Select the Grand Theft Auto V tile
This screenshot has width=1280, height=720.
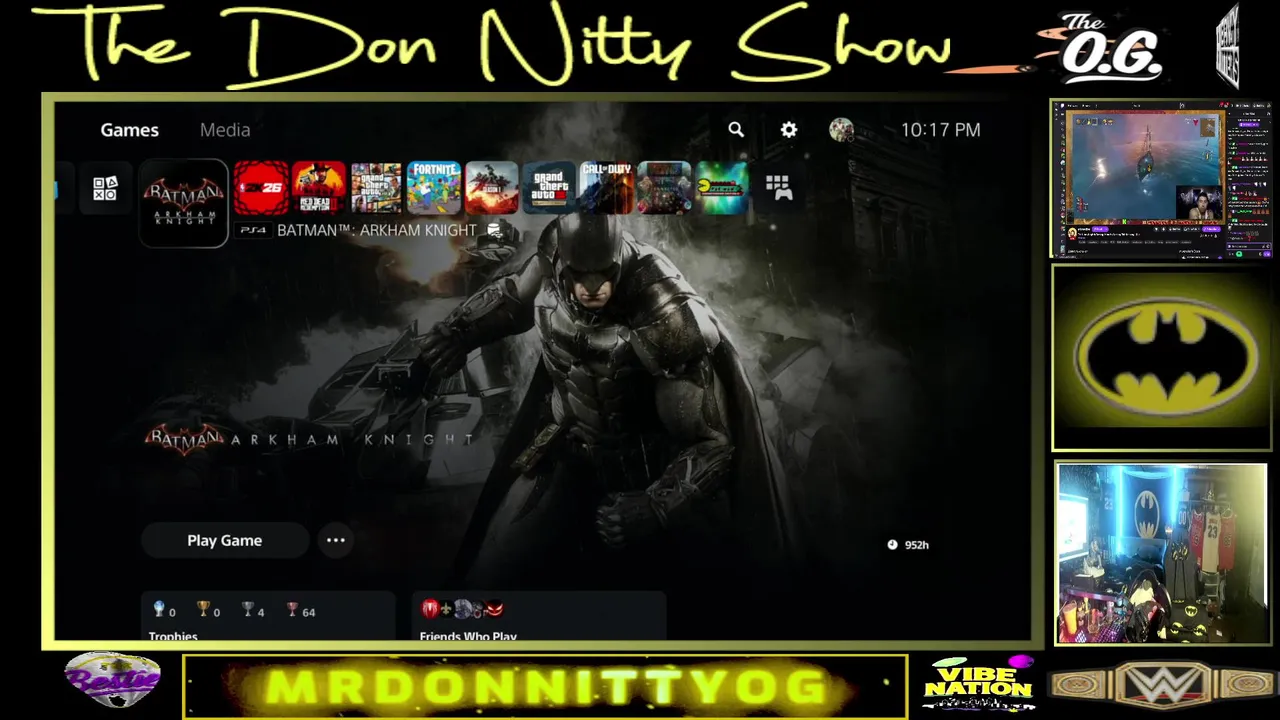[x=376, y=188]
